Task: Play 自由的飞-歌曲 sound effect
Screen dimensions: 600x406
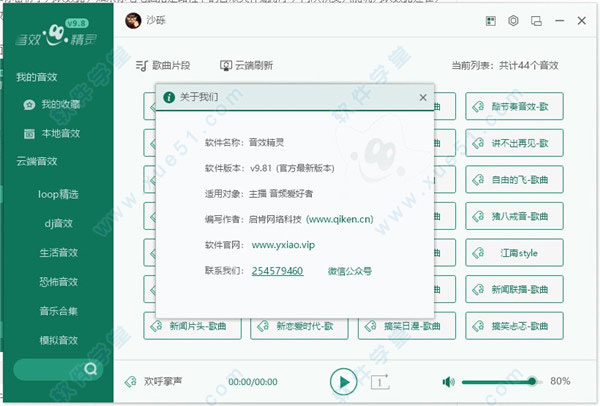Action: [514, 179]
